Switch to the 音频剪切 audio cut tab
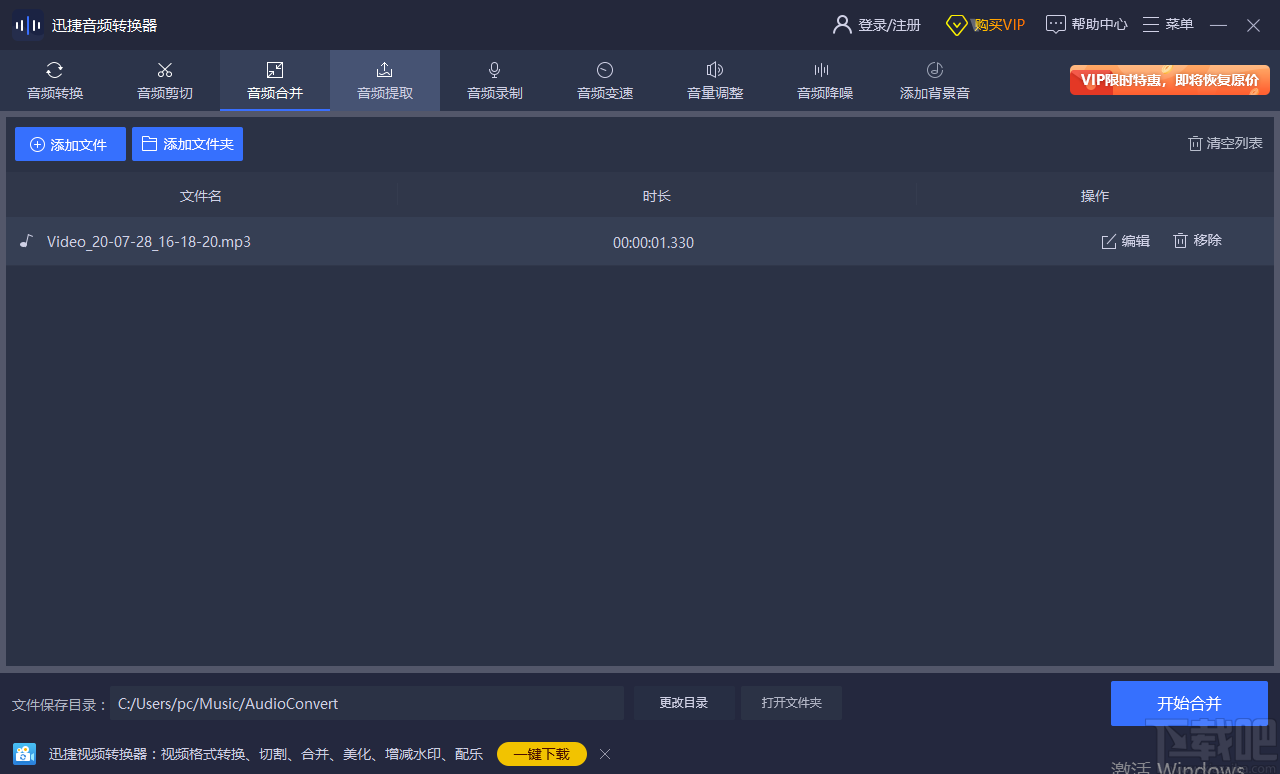Screen dimensions: 1280x774 tap(165, 81)
